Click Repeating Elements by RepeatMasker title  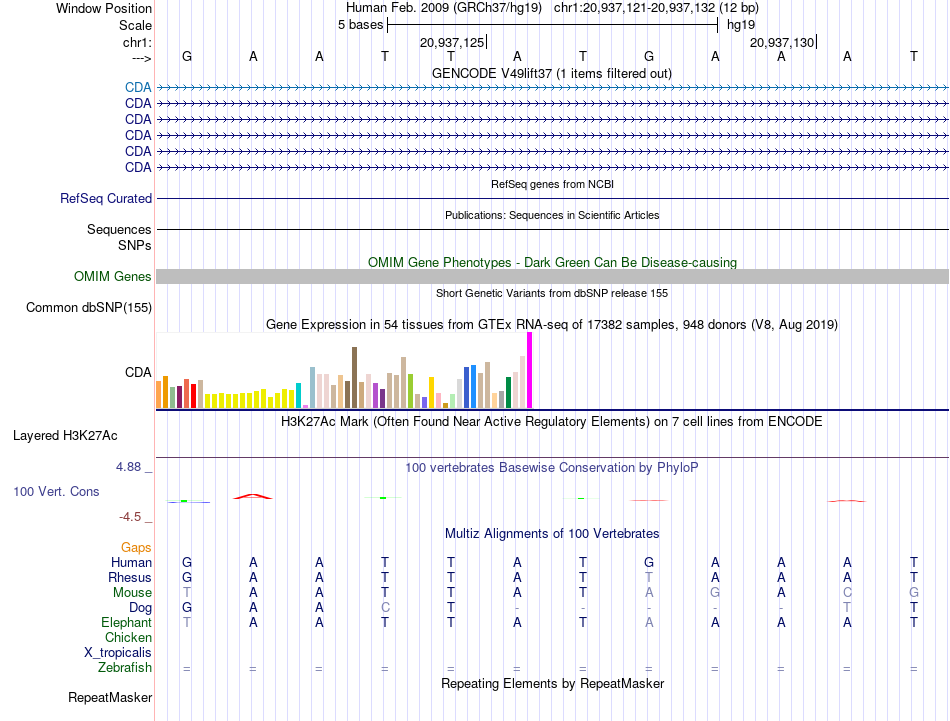point(553,683)
